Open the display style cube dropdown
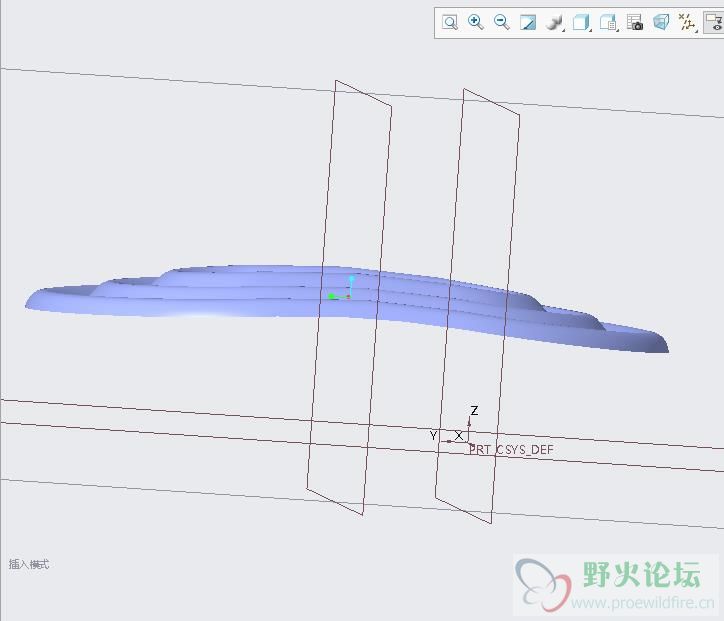This screenshot has width=724, height=621. click(x=581, y=22)
